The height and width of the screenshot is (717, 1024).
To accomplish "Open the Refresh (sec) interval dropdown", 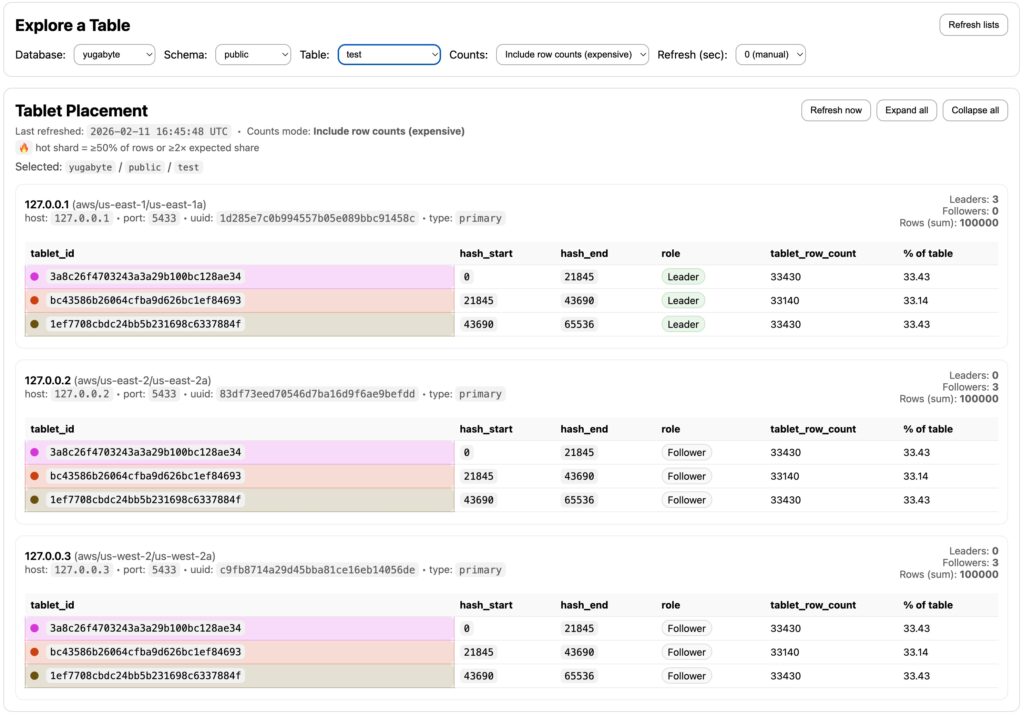I will click(x=770, y=55).
